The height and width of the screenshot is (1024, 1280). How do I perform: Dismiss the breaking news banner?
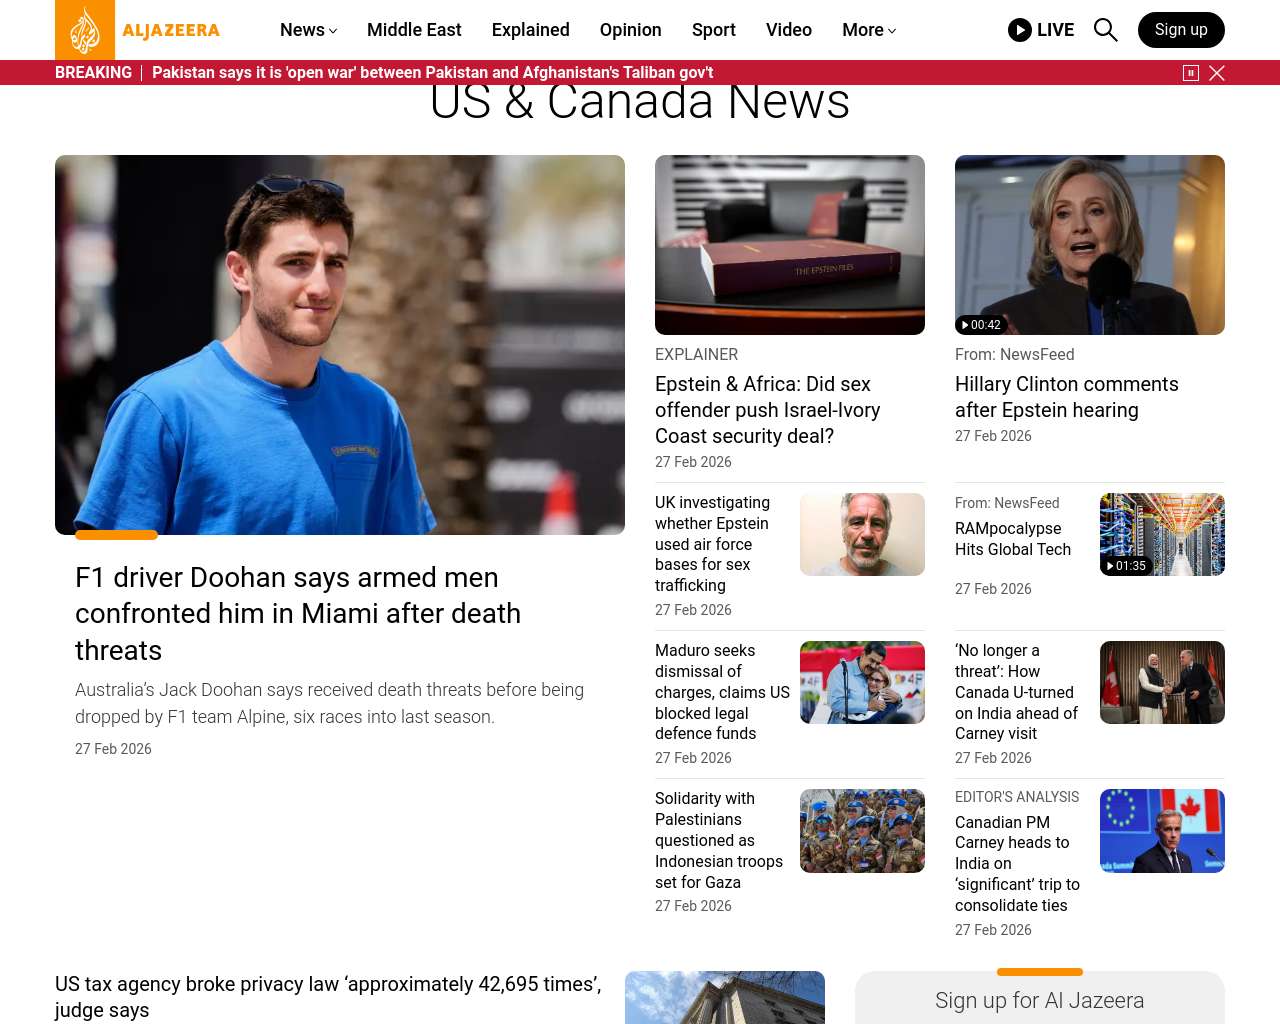point(1217,73)
